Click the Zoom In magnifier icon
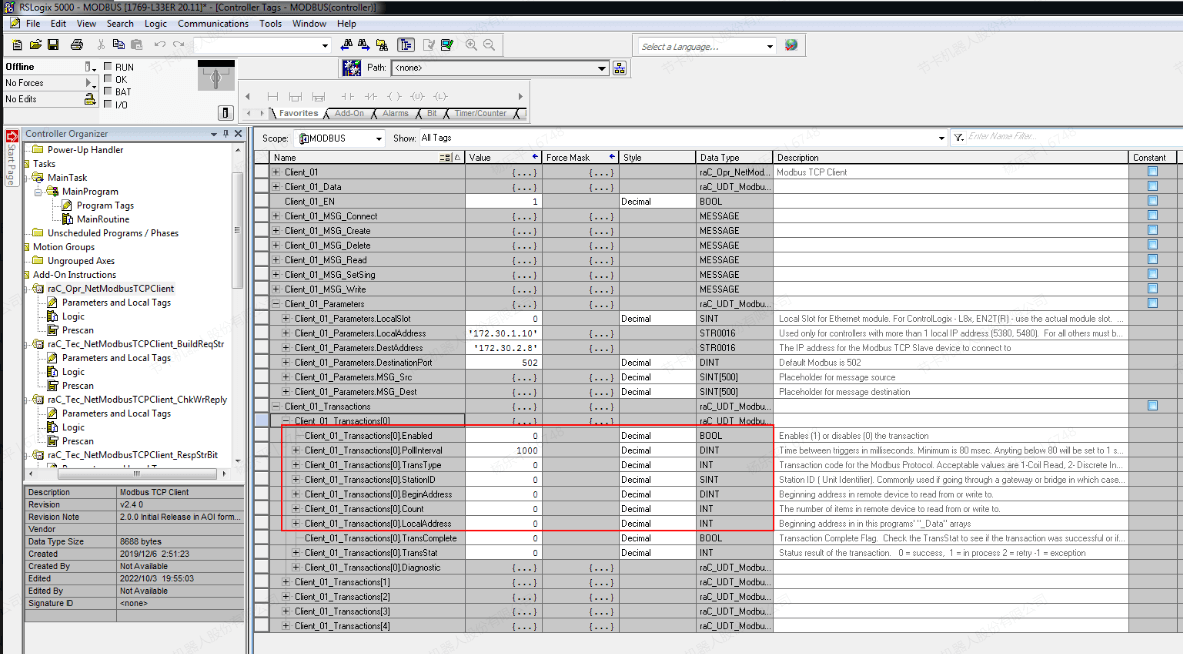The width and height of the screenshot is (1183, 654). (x=470, y=45)
